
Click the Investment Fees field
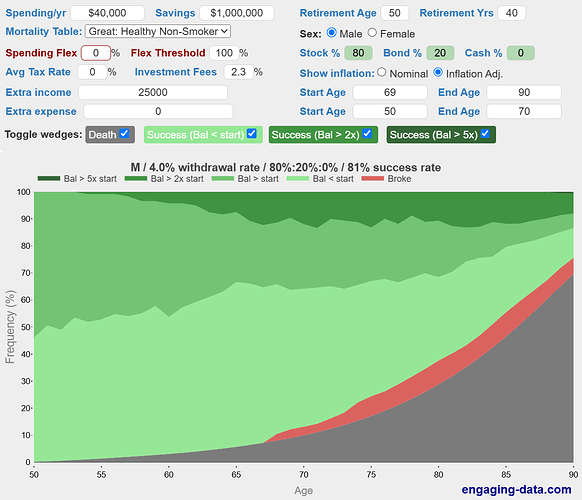(239, 72)
